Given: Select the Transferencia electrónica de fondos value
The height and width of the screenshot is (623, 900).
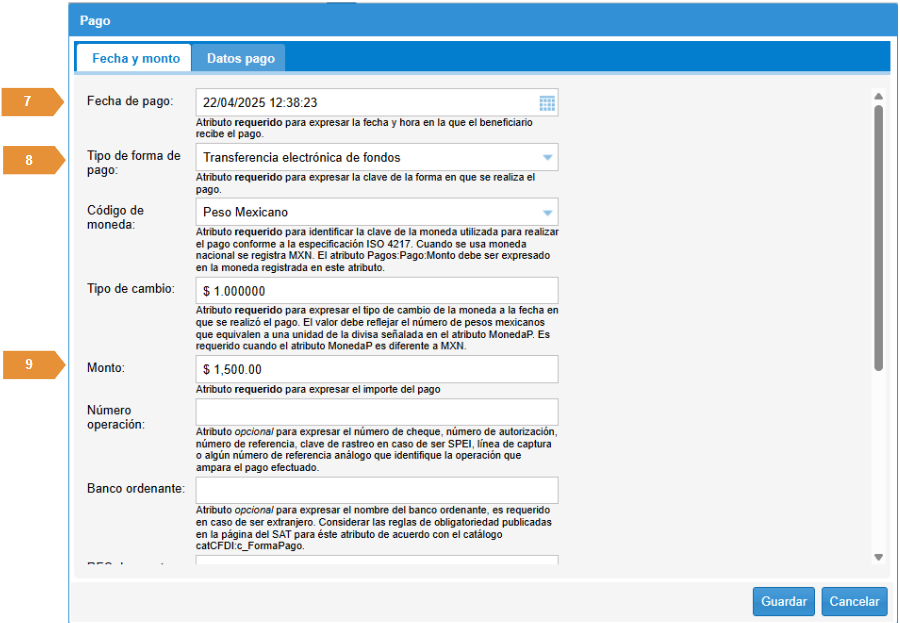Looking at the screenshot, I should coord(302,157).
